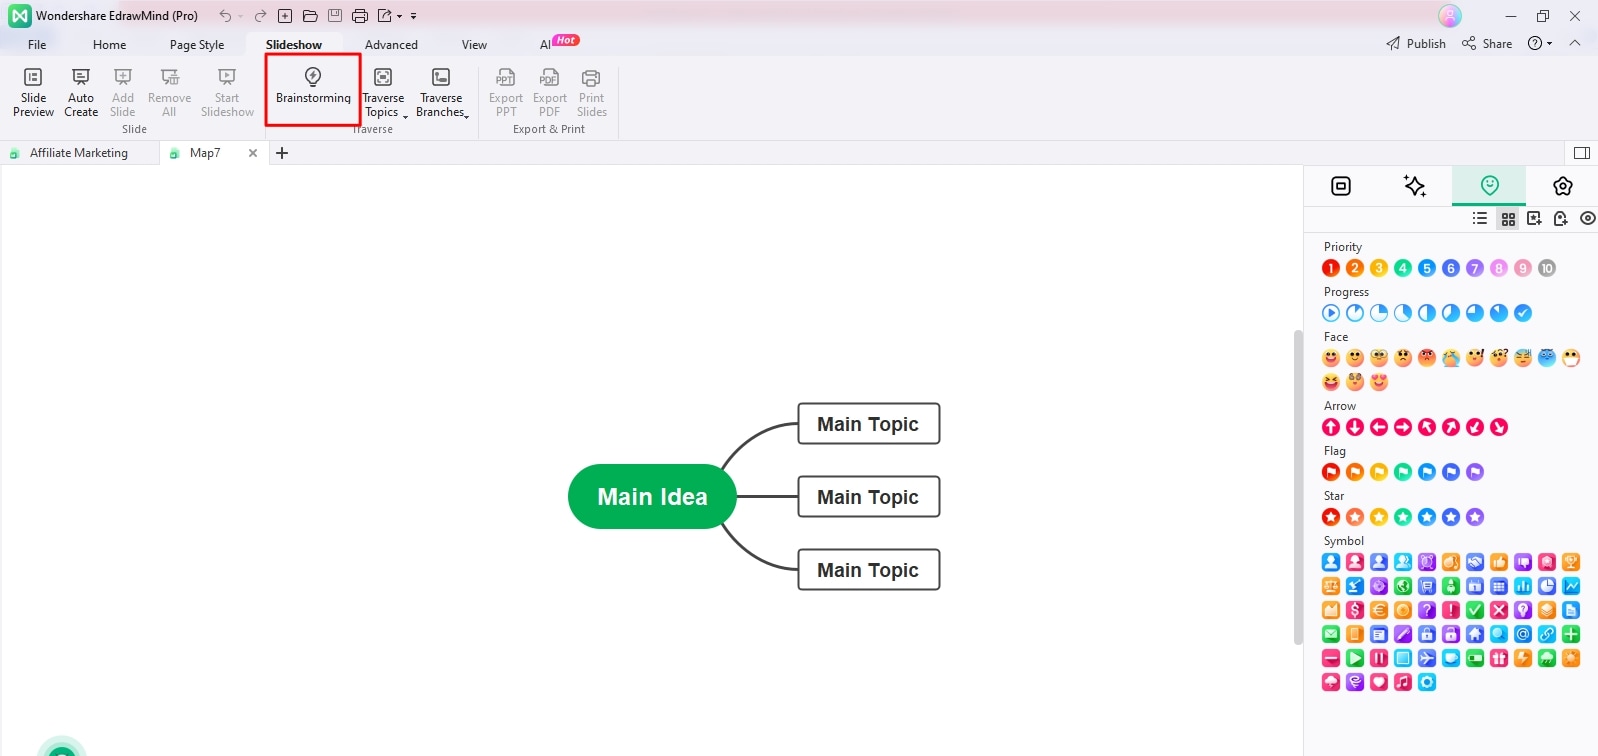This screenshot has height=756, width=1598.
Task: Switch marks panel to list view
Action: point(1480,218)
